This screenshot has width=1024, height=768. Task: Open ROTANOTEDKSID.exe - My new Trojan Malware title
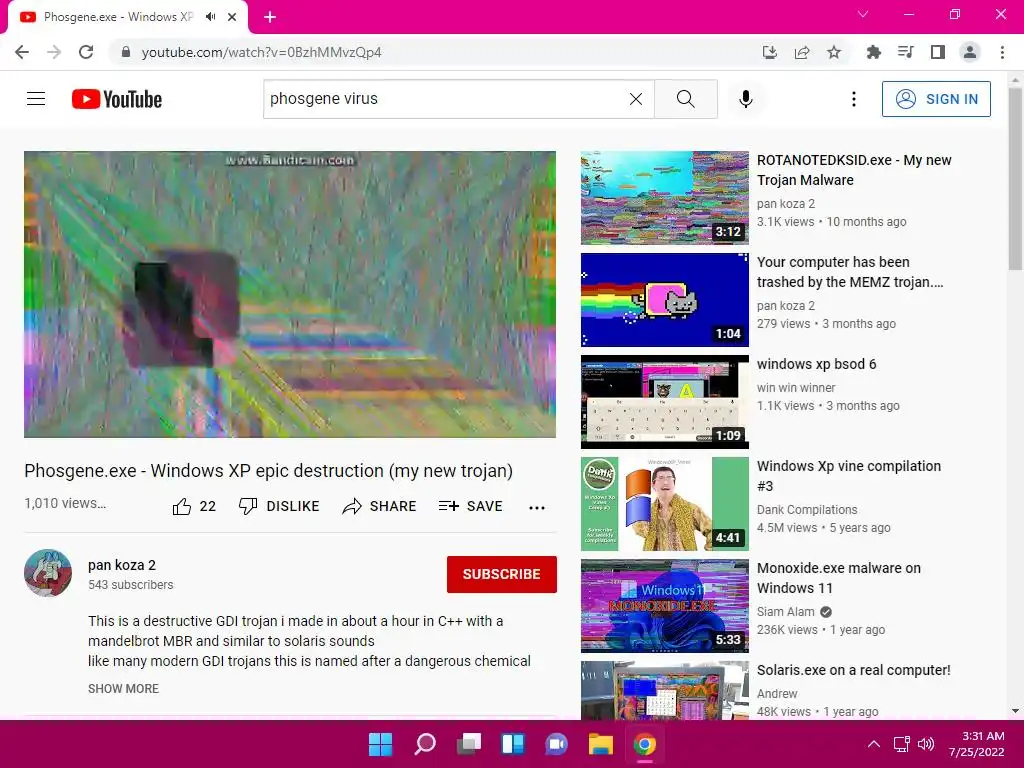click(x=854, y=170)
